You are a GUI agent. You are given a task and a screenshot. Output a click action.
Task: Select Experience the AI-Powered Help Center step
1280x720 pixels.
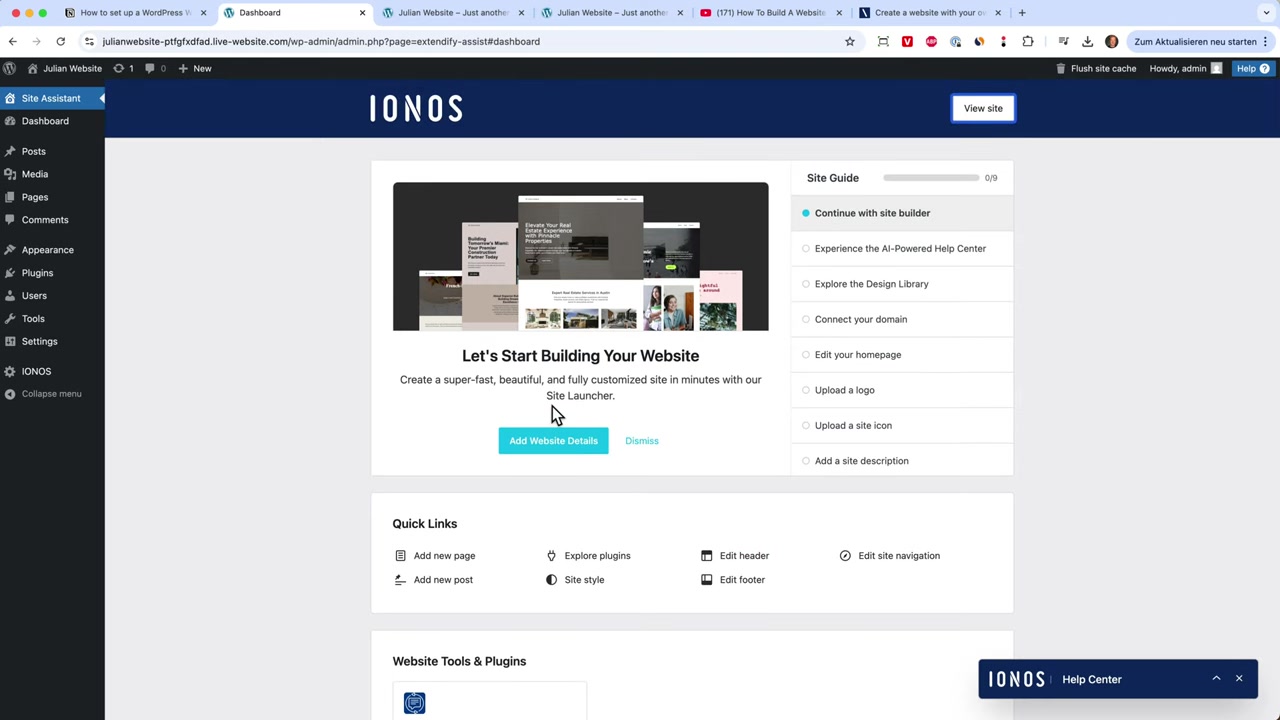(902, 248)
